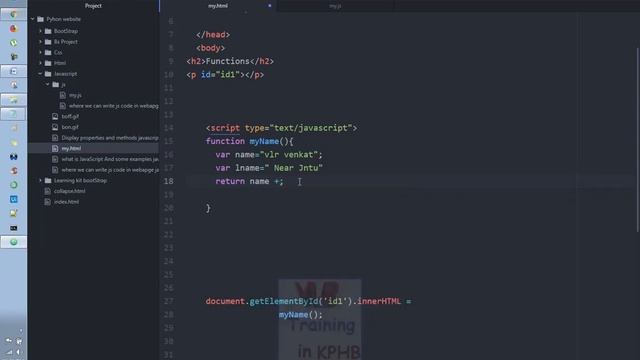Click line number 18 in the gutter

(169, 181)
